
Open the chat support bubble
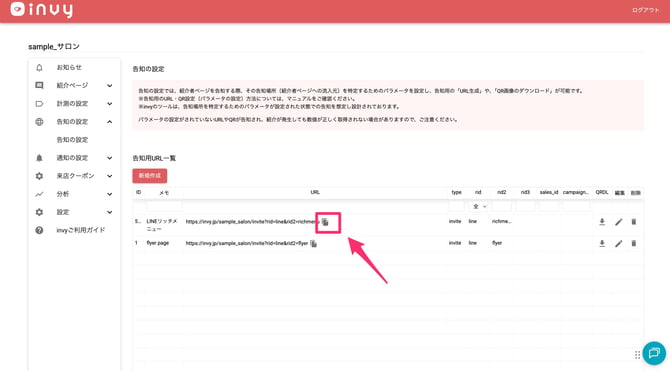(654, 353)
